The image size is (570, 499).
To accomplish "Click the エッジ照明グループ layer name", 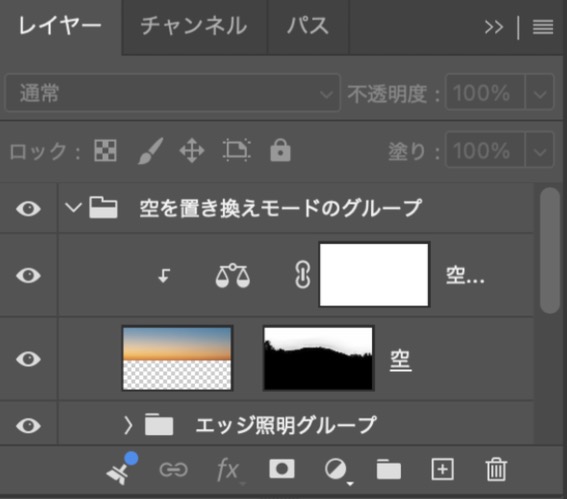I will pyautogui.click(x=286, y=425).
